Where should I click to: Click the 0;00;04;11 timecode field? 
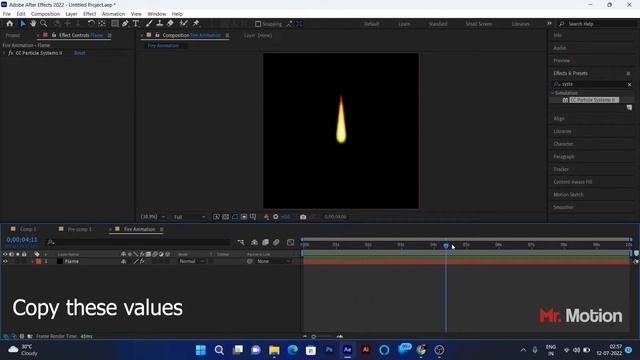(22, 240)
